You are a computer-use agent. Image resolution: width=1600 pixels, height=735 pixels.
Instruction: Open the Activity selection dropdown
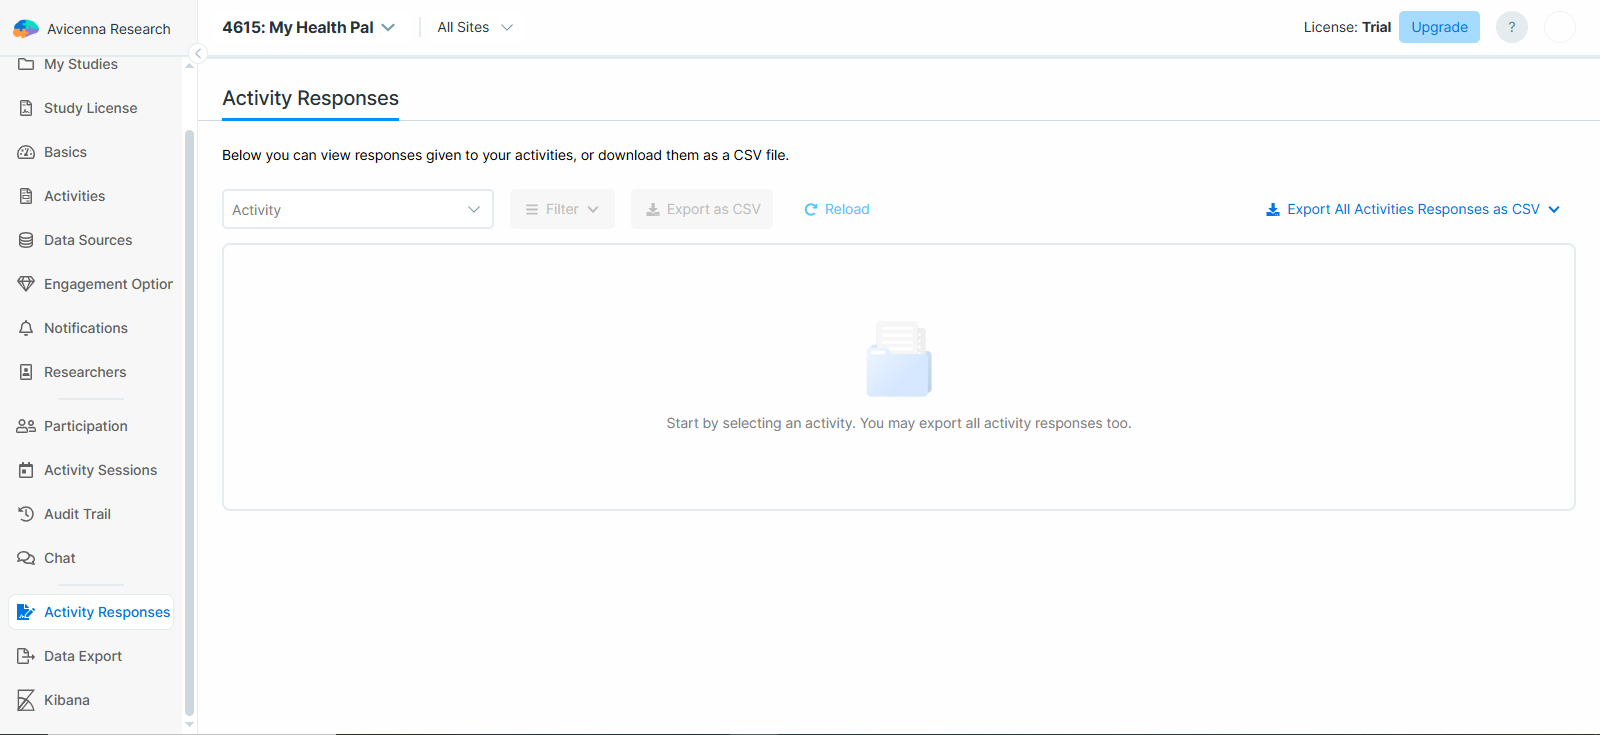coord(357,209)
